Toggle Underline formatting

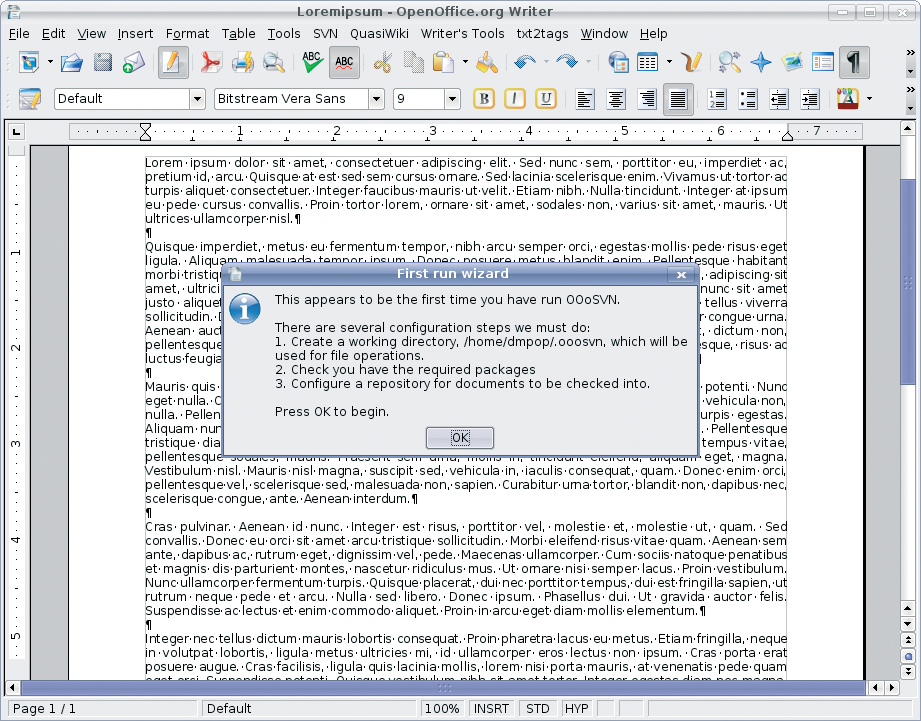(546, 99)
